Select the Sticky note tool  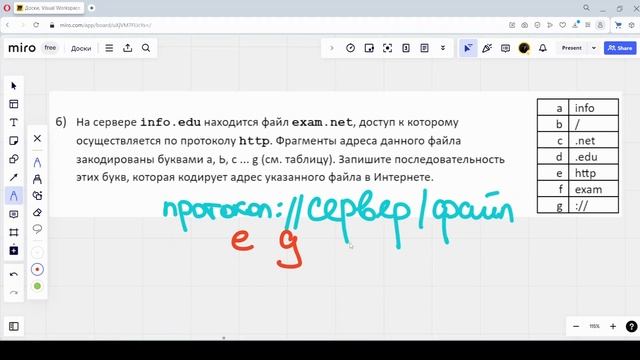coord(14,141)
